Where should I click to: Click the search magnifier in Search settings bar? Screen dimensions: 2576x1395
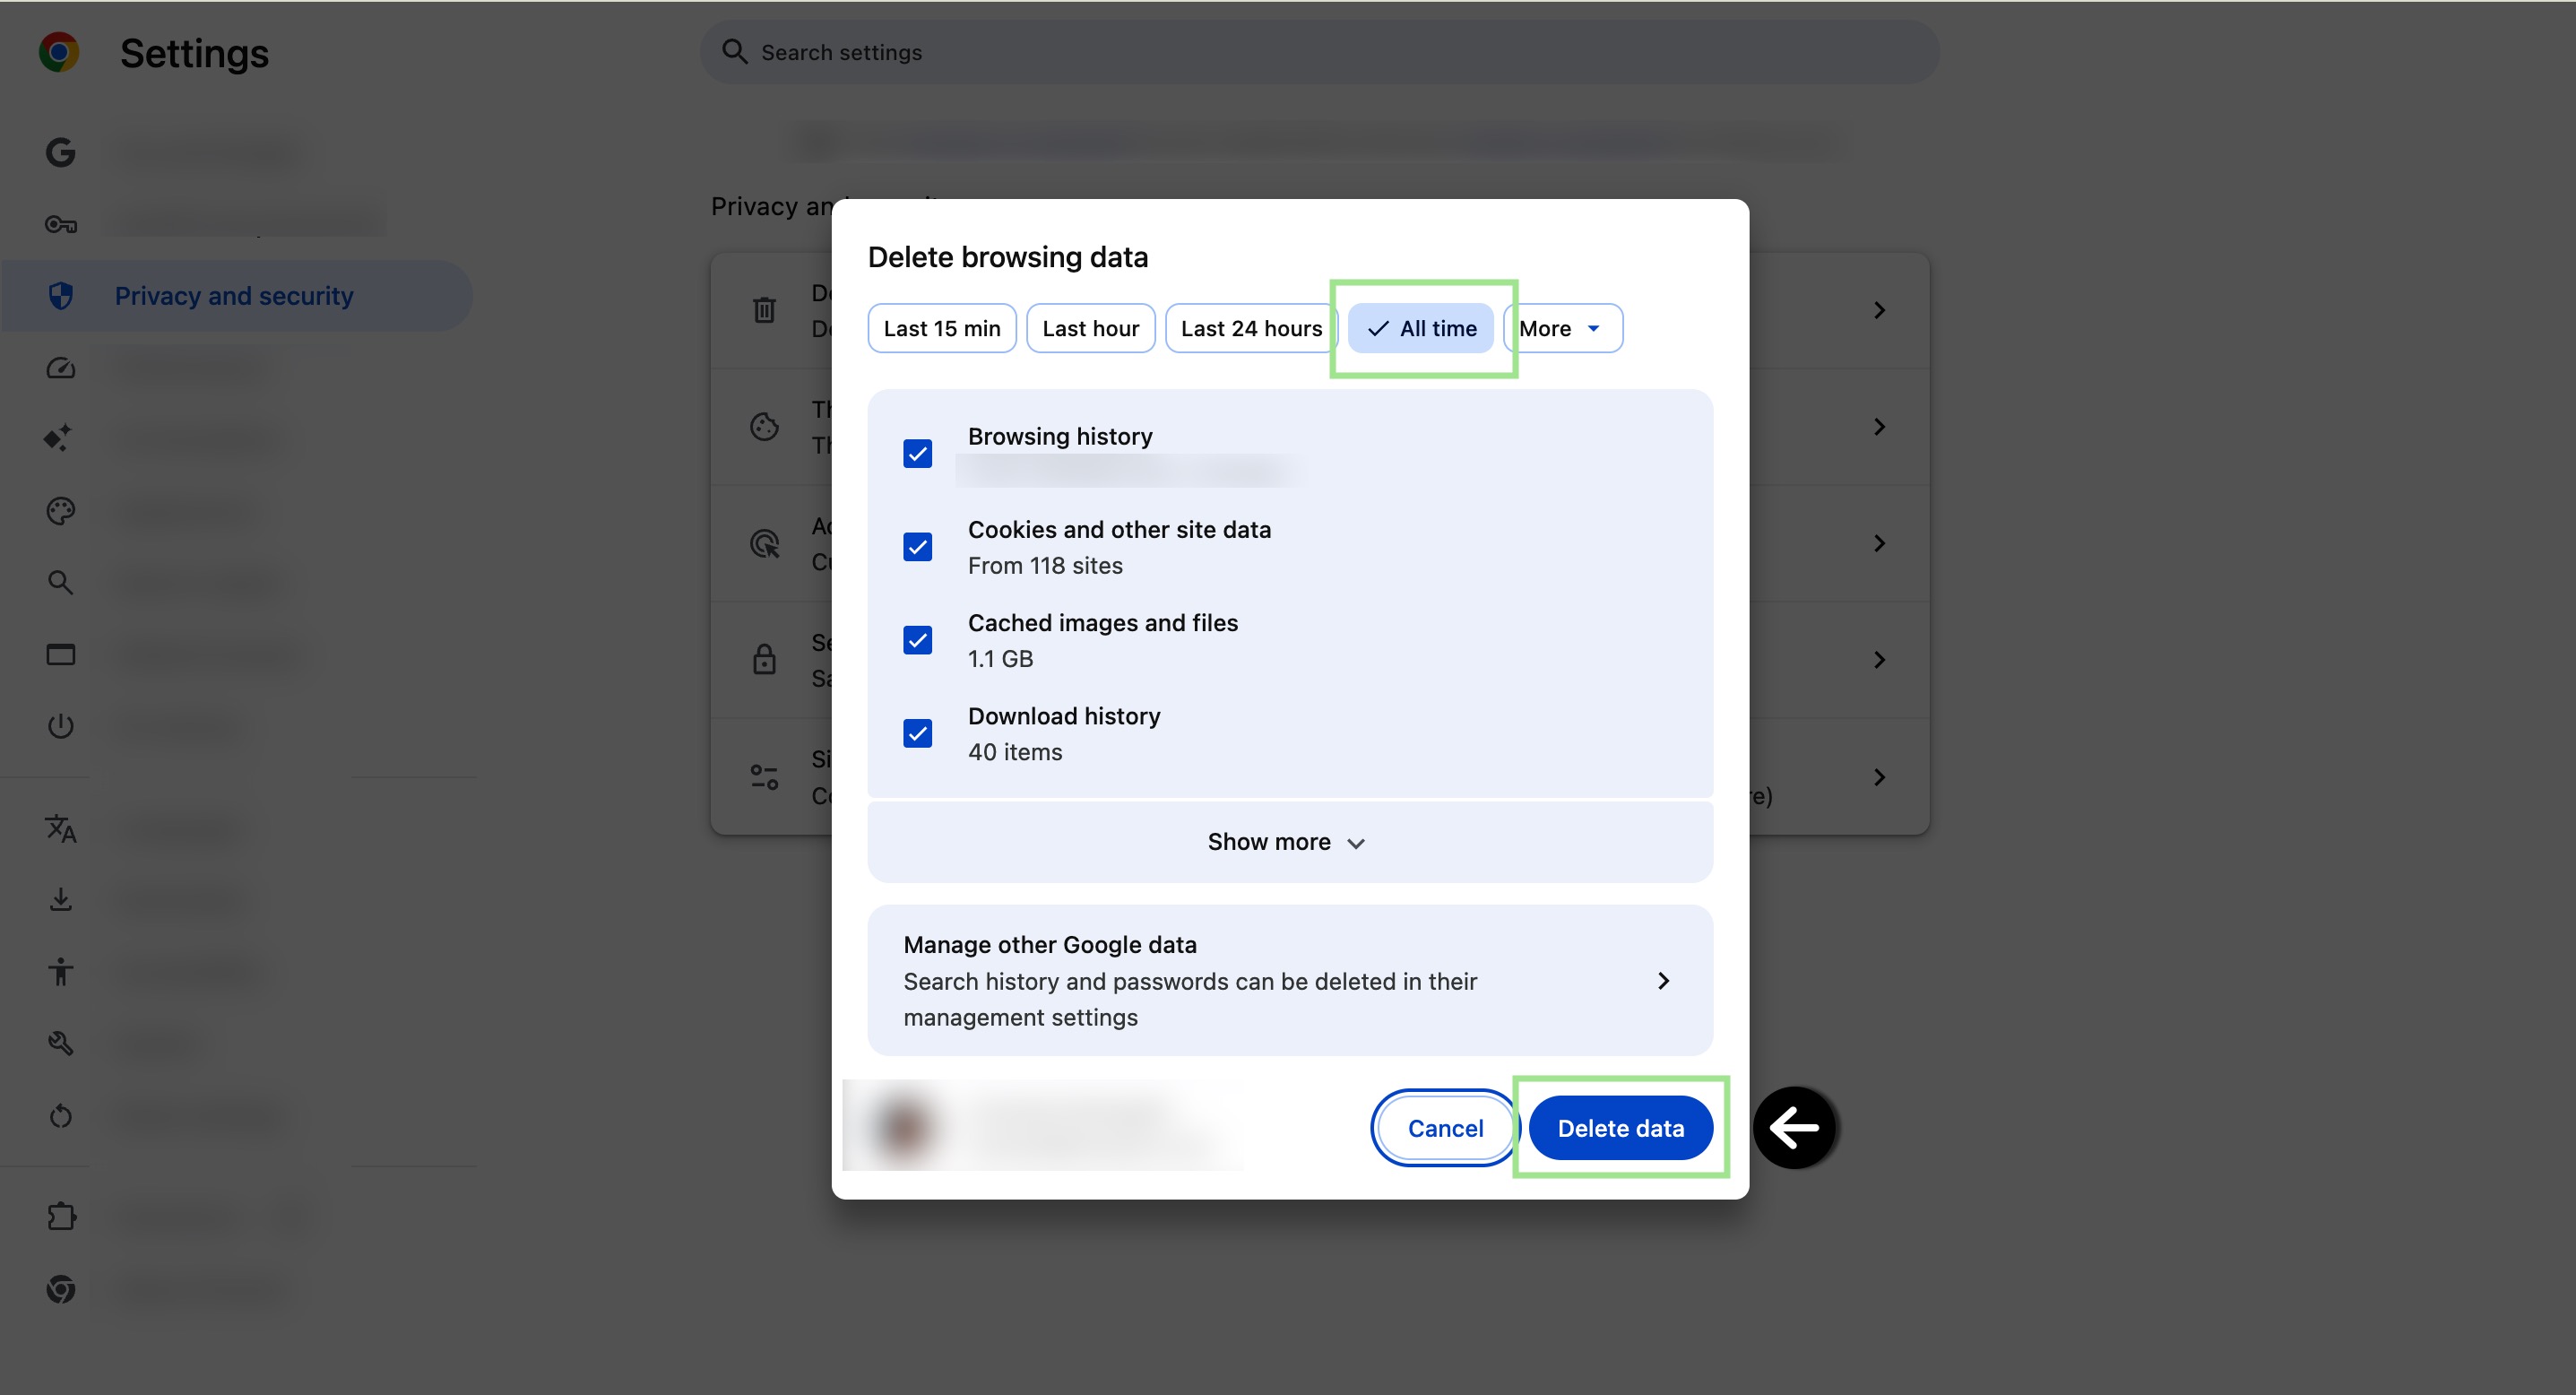735,52
